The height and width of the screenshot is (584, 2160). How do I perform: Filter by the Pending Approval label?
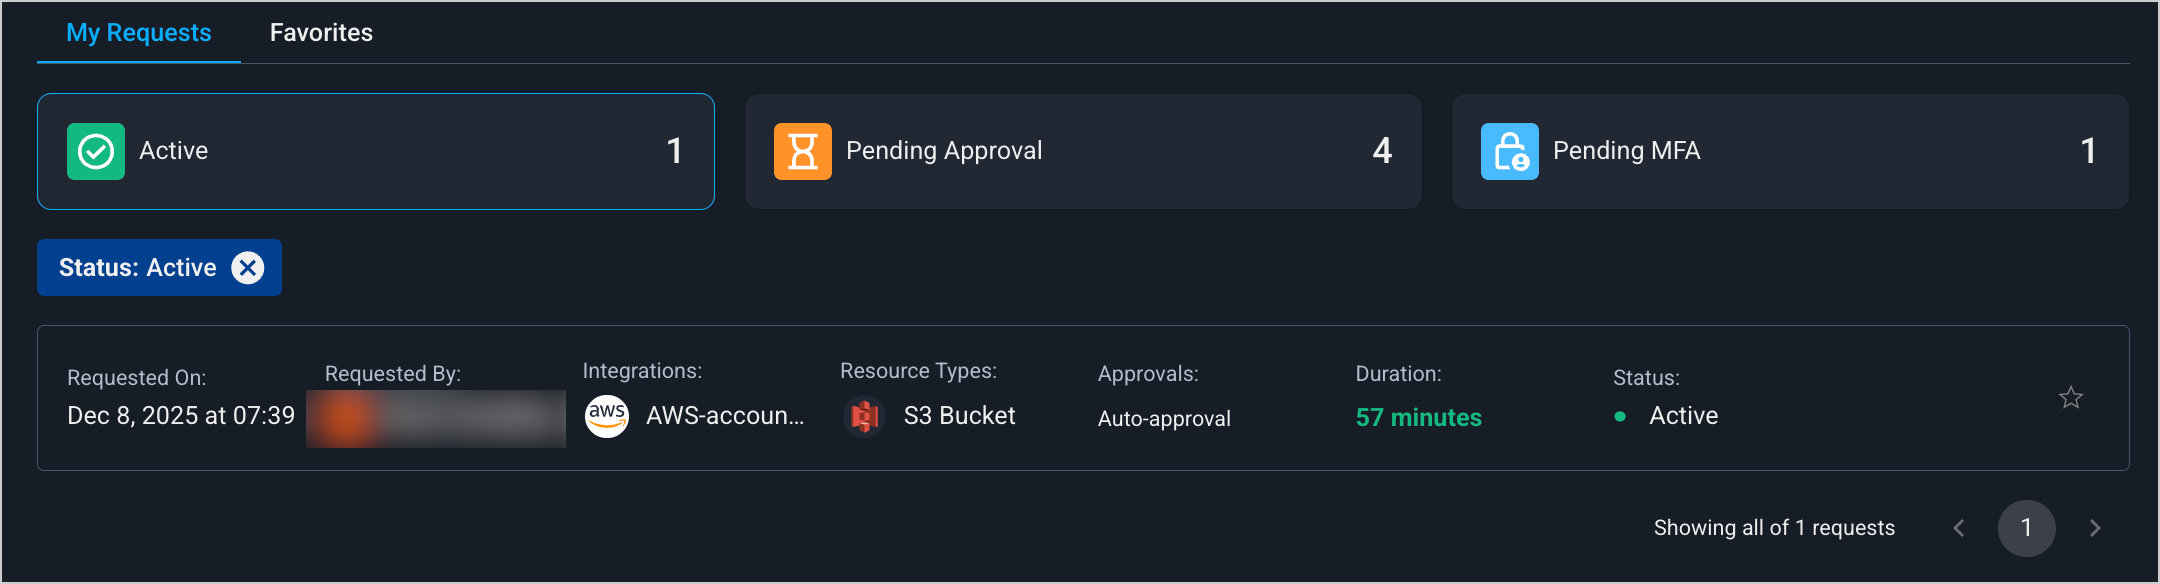[x=944, y=151]
